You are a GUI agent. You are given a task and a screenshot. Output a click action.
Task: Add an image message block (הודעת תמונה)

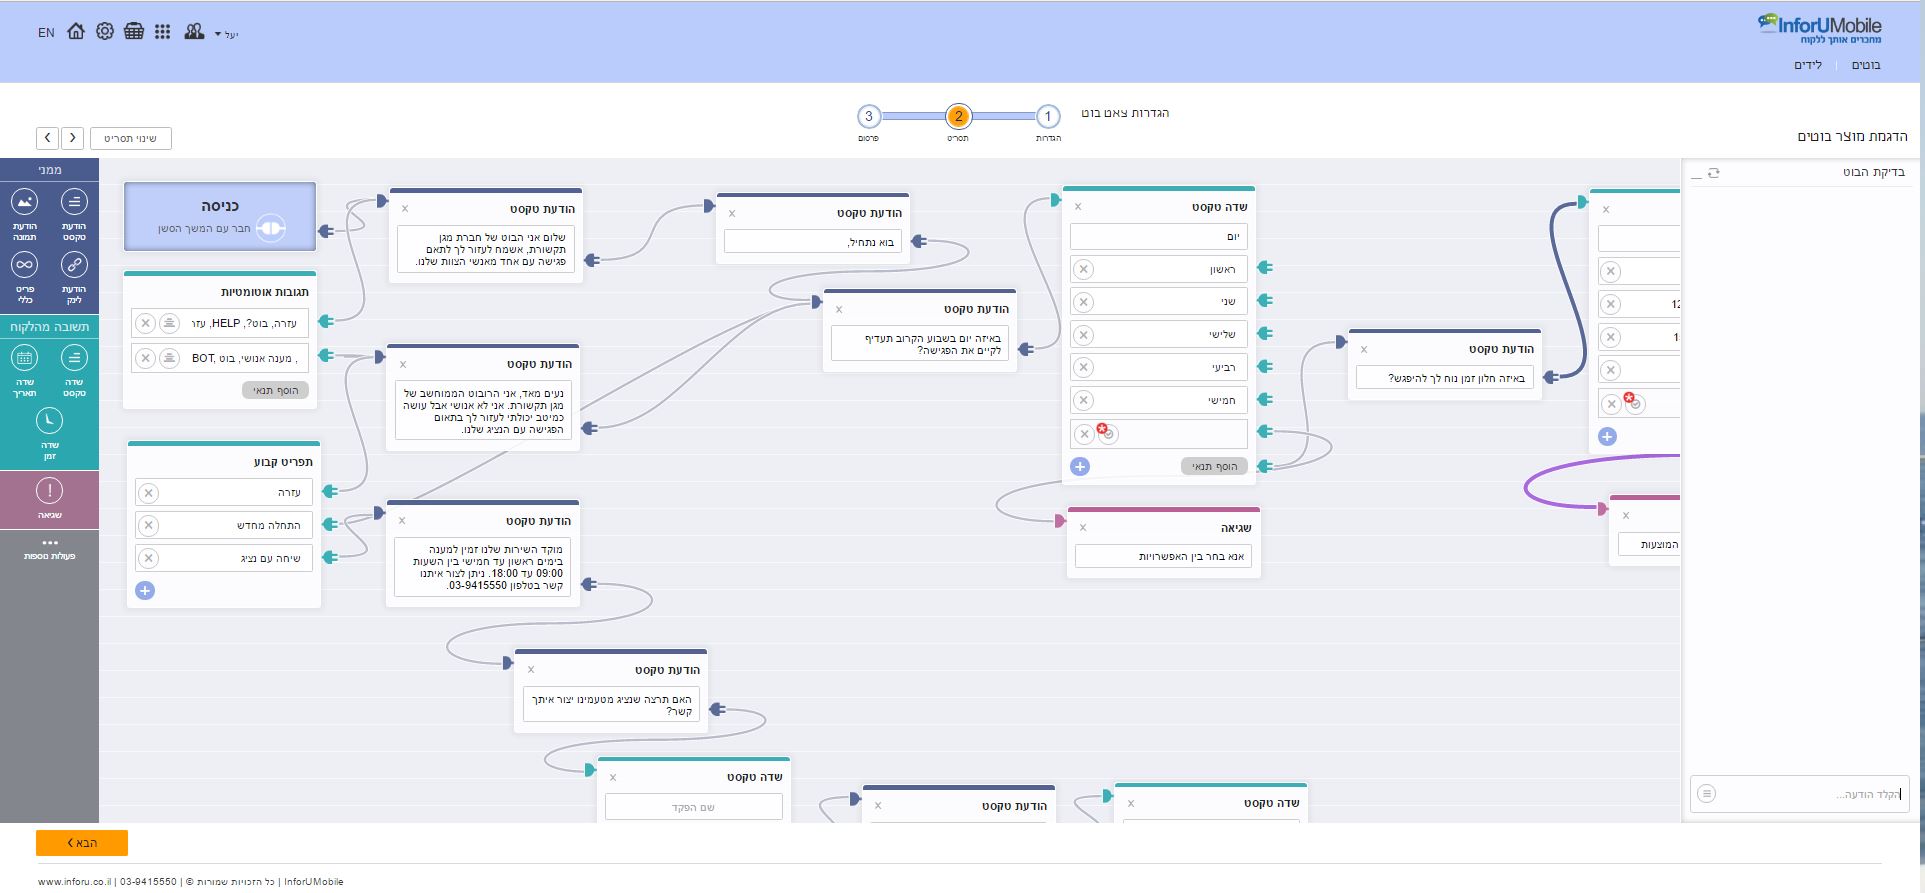pos(25,214)
